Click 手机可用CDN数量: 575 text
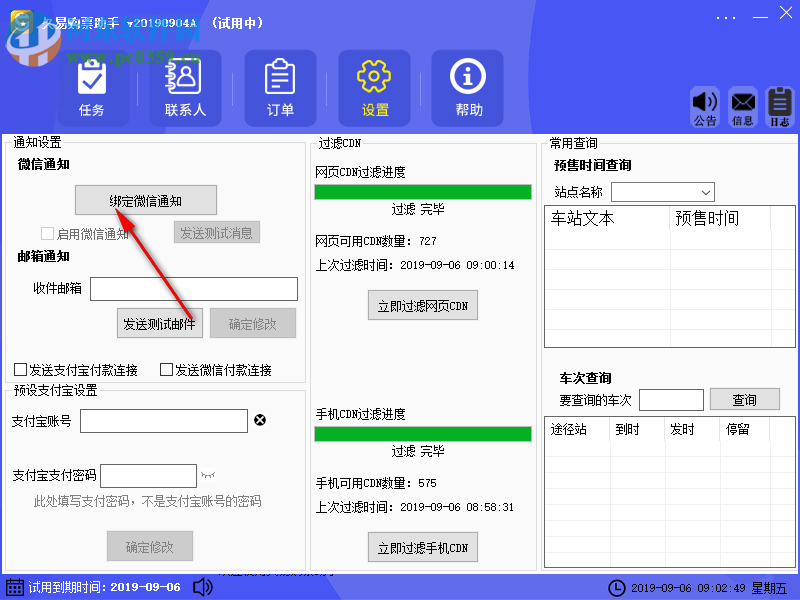Screen dimensions: 800x600 pyautogui.click(x=376, y=483)
